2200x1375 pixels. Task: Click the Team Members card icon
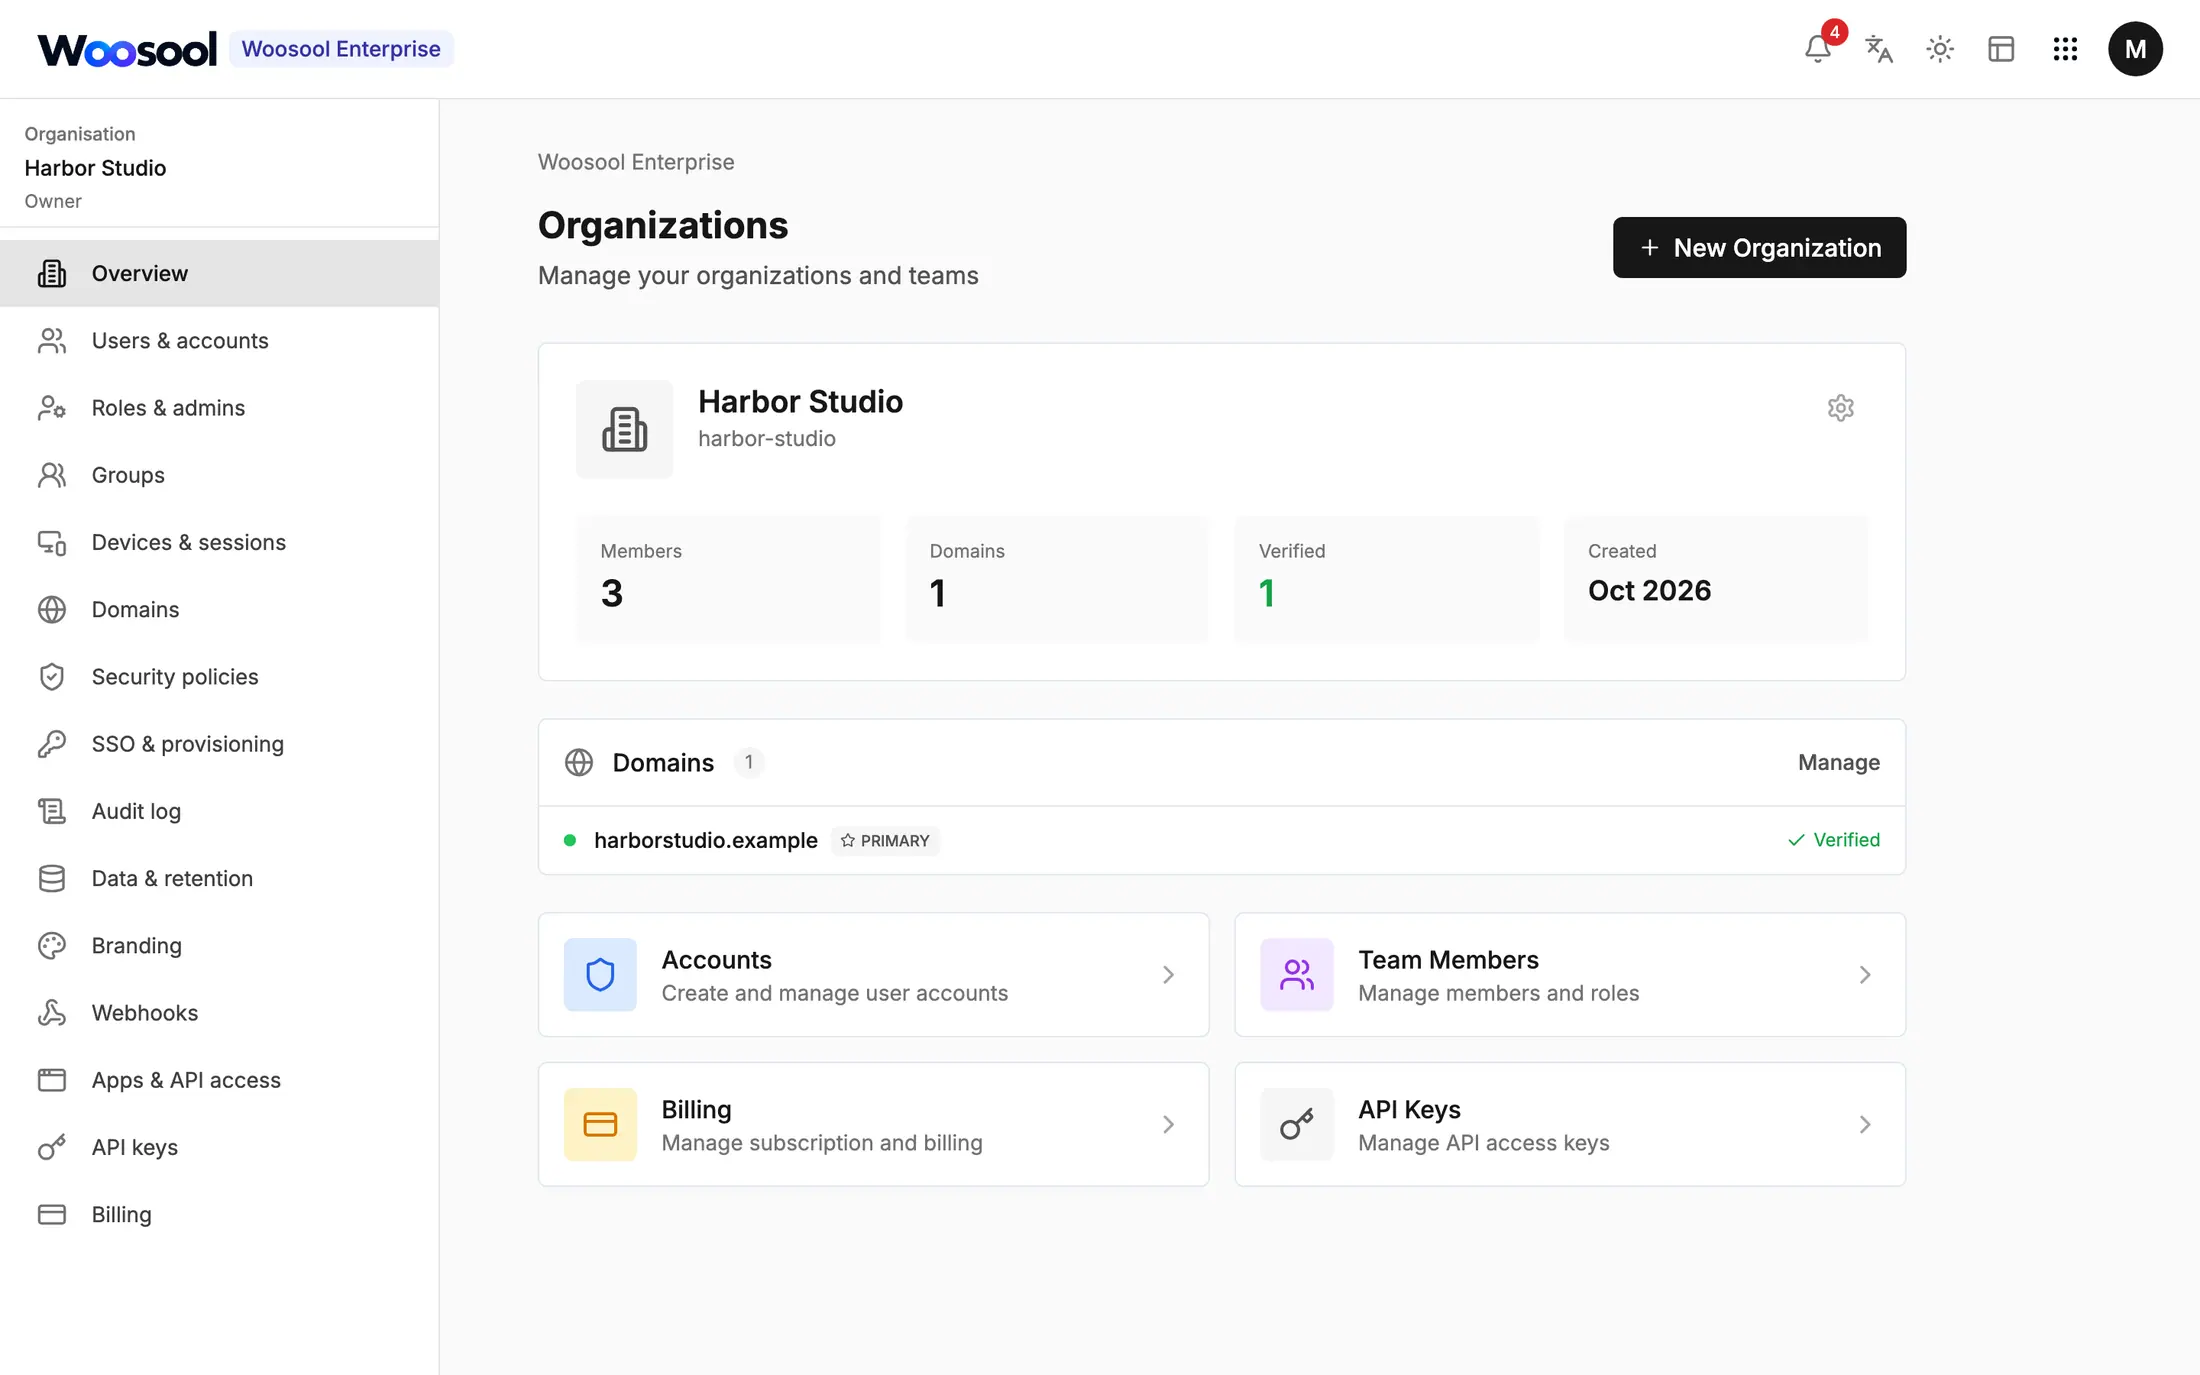click(x=1297, y=974)
